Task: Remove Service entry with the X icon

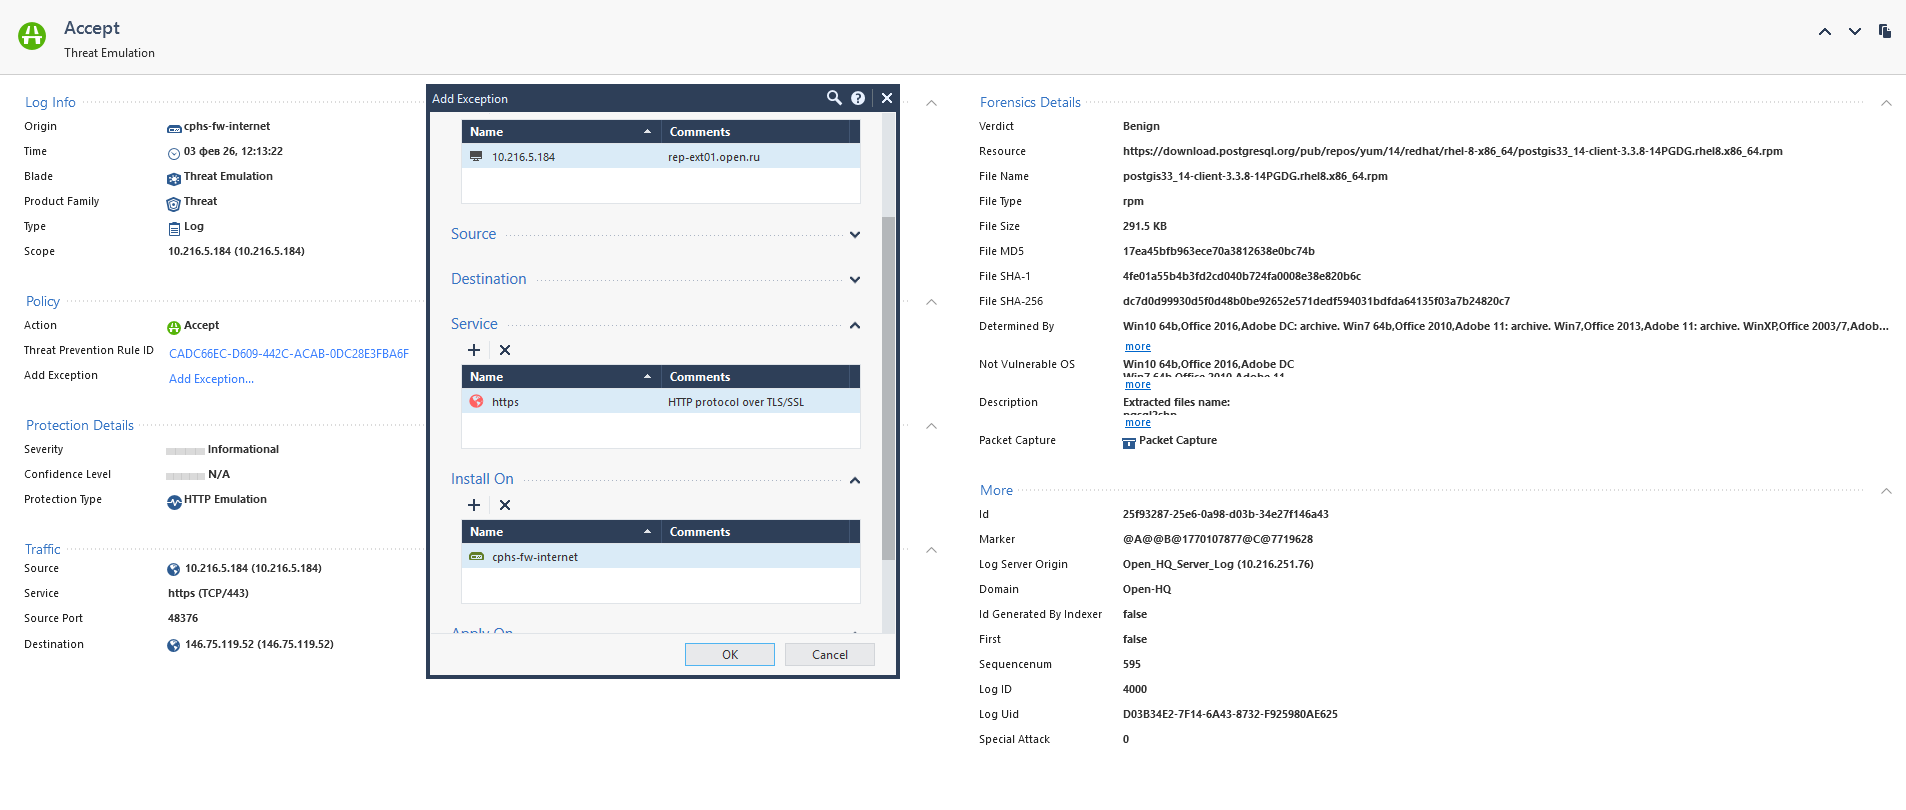Action: pyautogui.click(x=505, y=350)
